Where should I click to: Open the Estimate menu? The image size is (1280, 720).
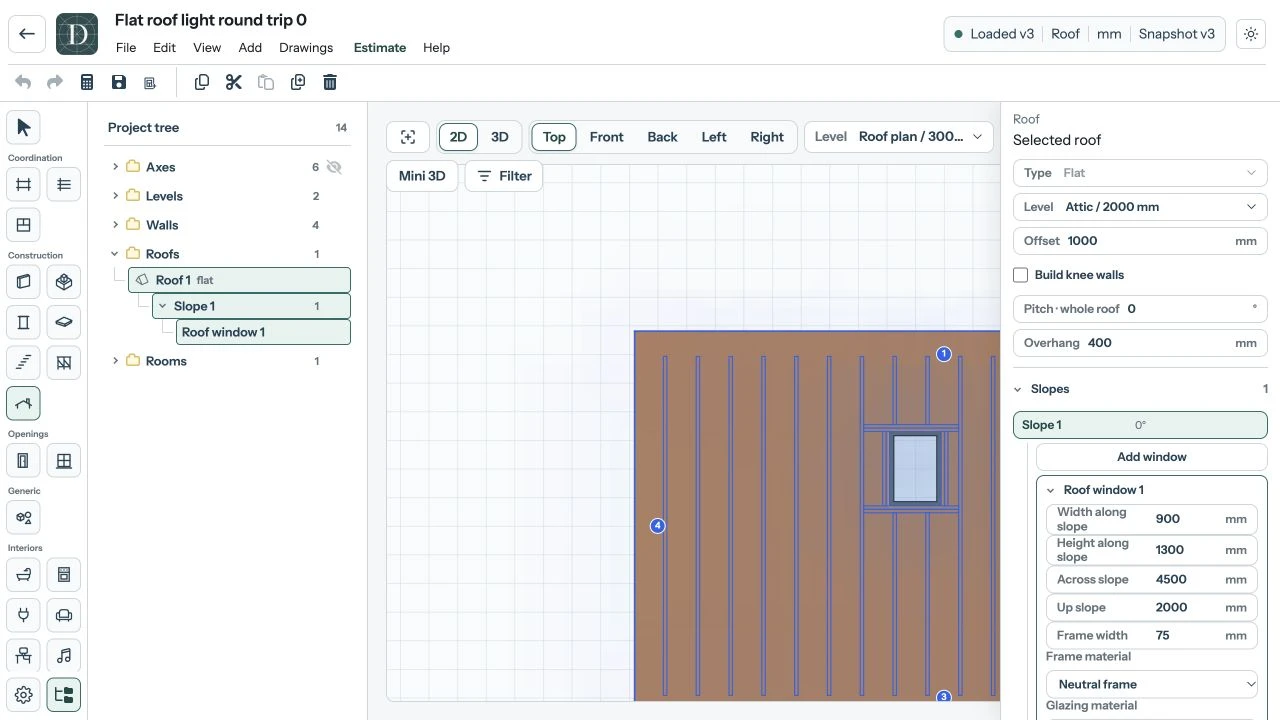[380, 48]
